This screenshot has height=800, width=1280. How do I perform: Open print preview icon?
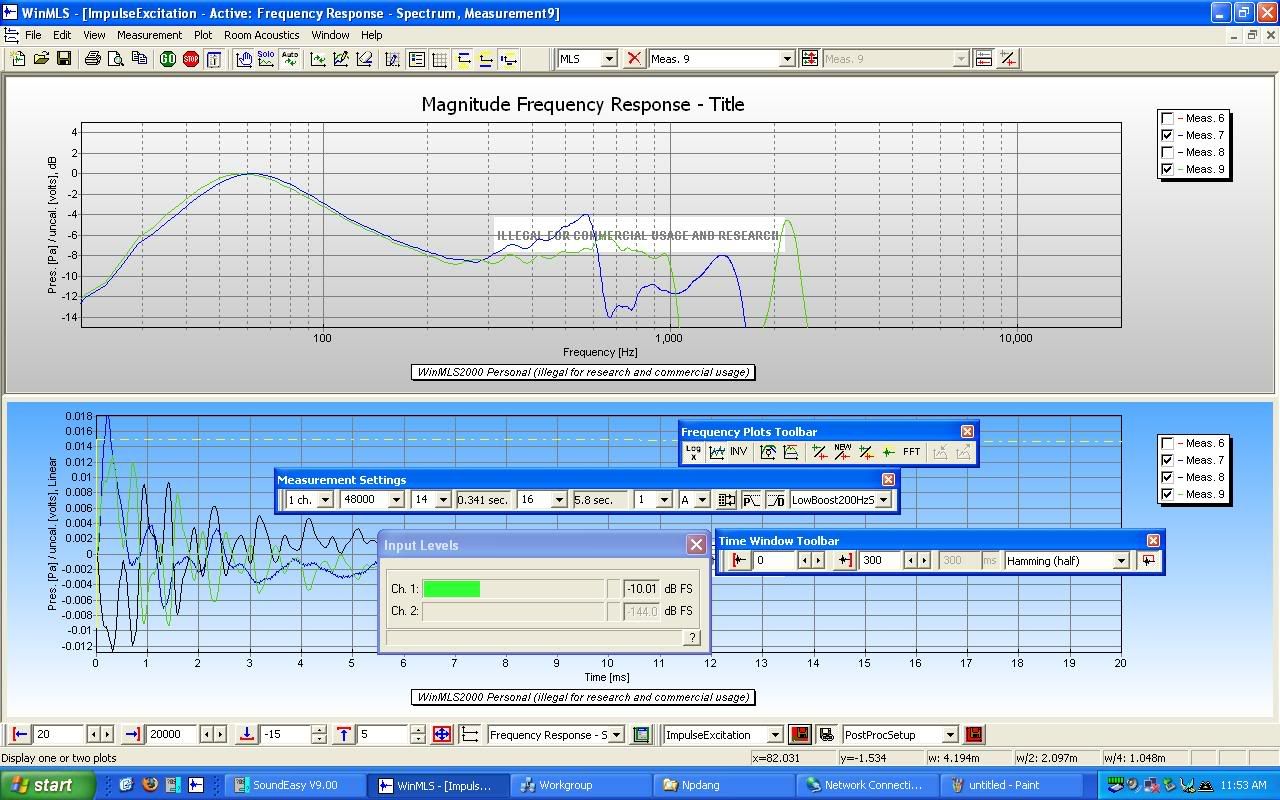coord(115,59)
